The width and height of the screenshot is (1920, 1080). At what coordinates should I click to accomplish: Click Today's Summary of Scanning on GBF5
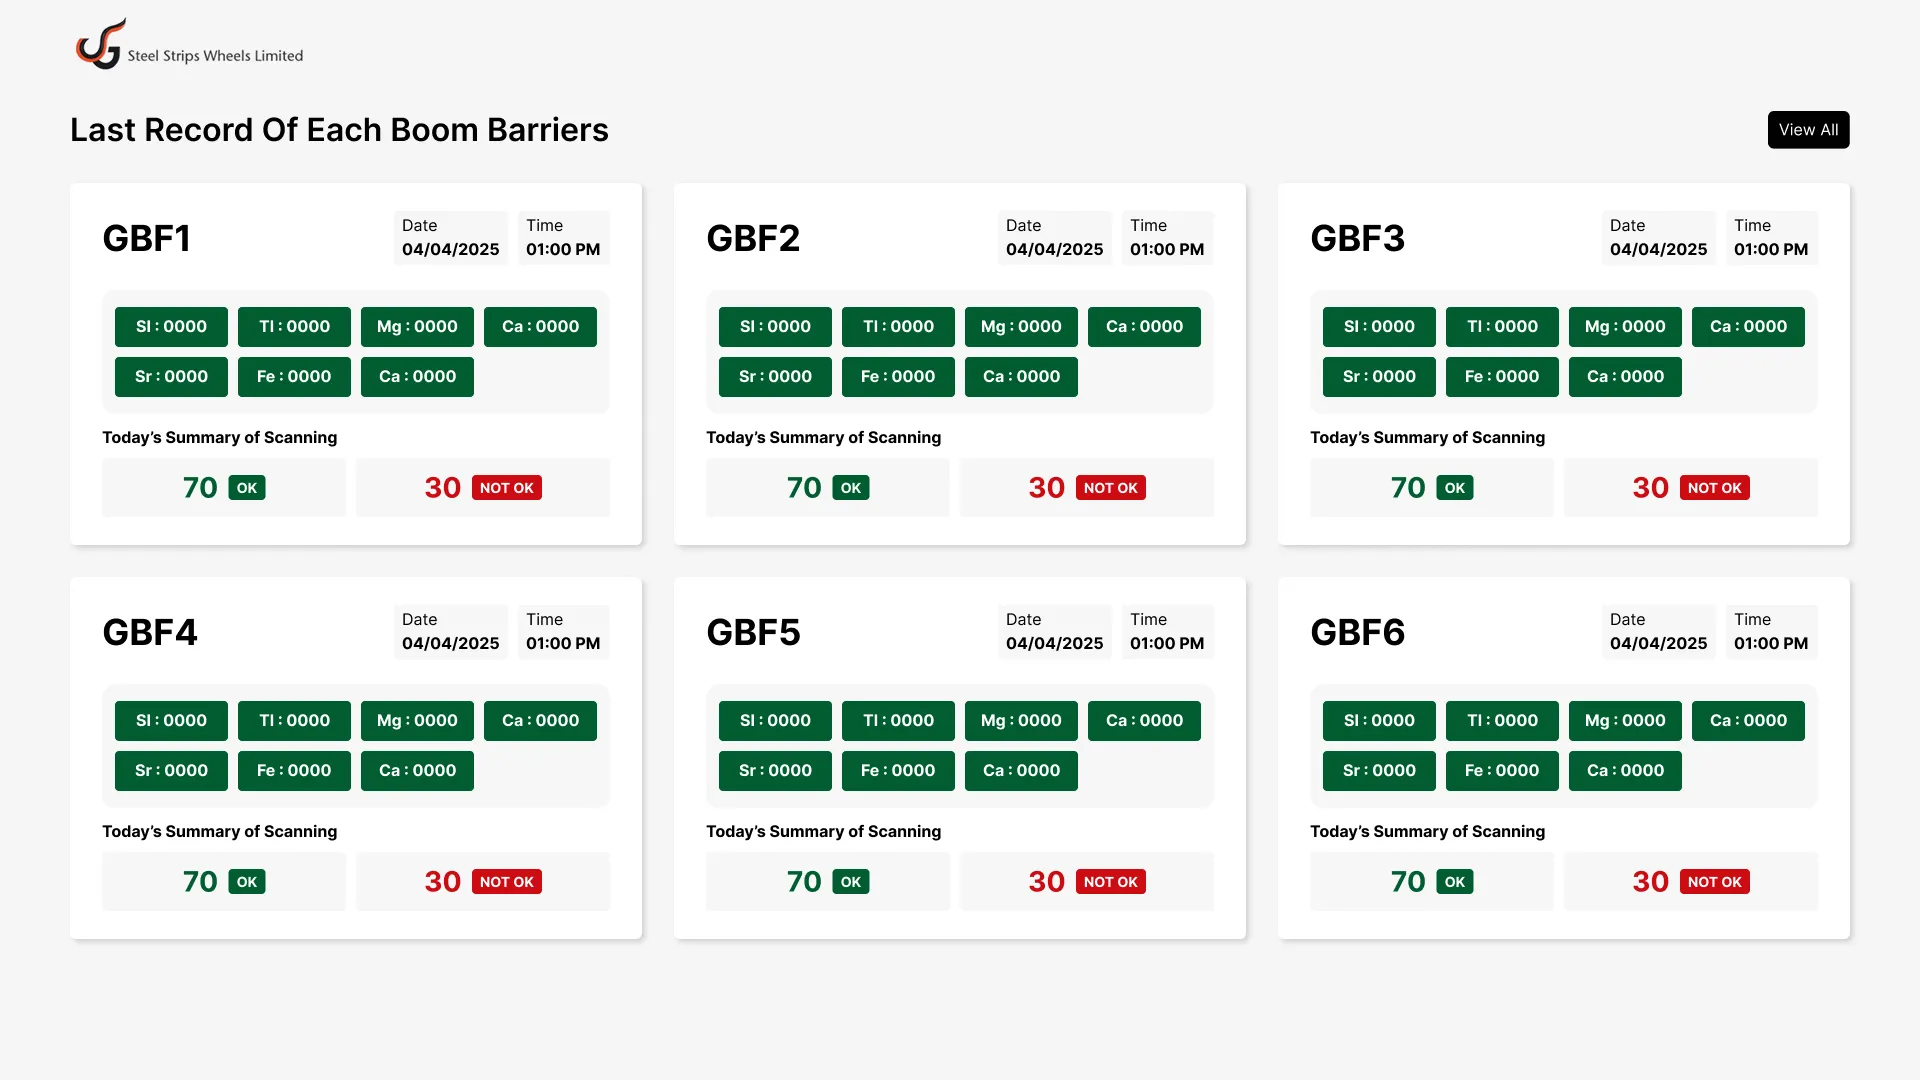(x=824, y=831)
